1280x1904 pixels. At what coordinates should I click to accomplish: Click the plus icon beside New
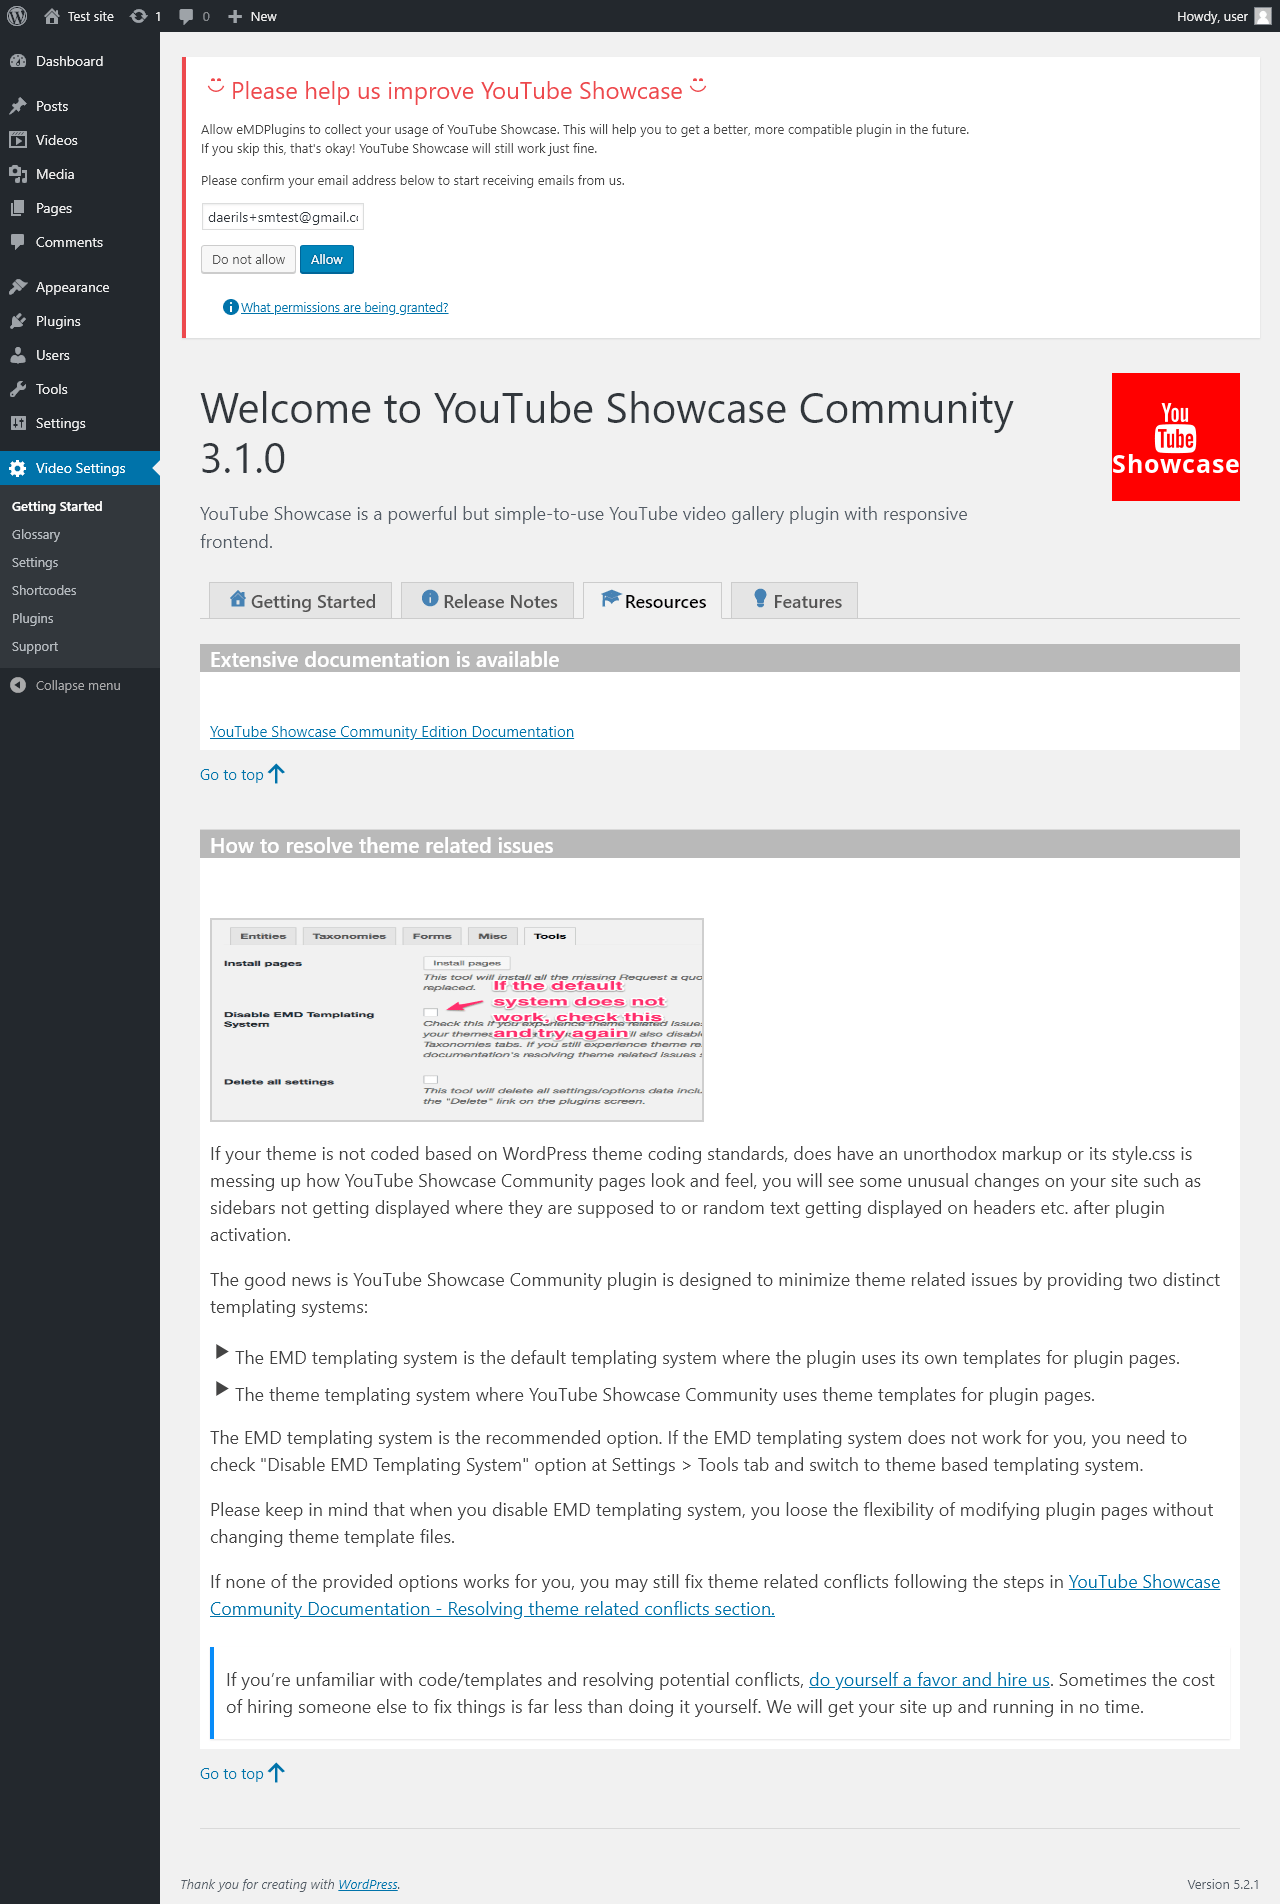[x=235, y=16]
